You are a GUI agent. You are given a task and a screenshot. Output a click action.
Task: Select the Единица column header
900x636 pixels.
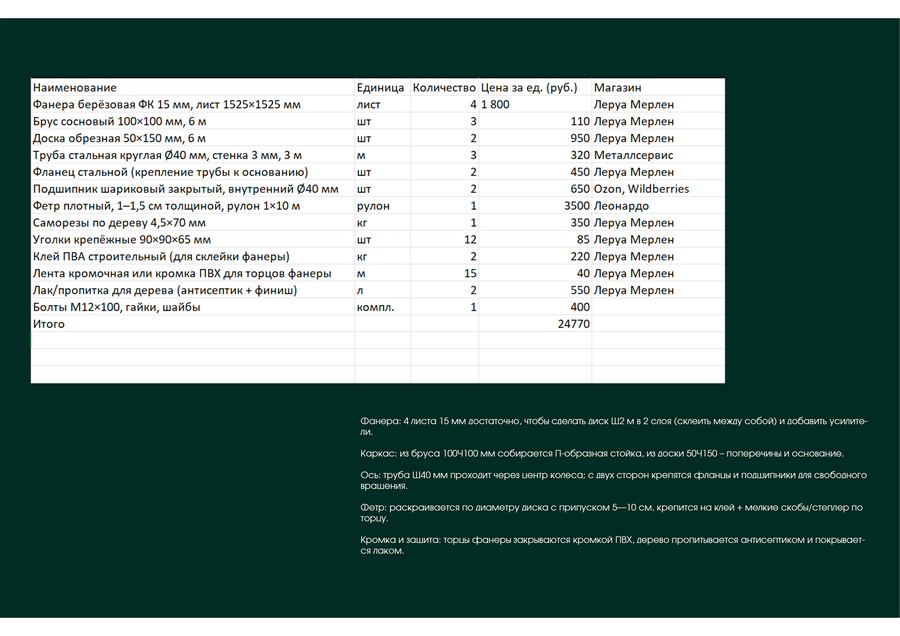pyautogui.click(x=382, y=87)
